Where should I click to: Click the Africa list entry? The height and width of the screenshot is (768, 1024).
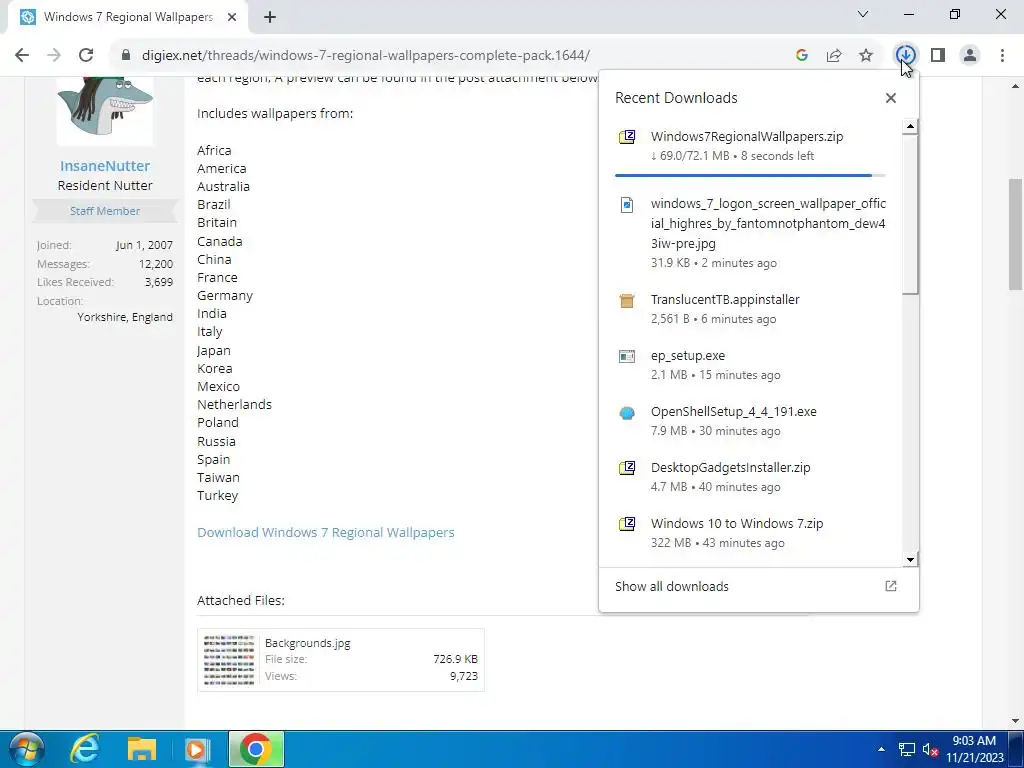click(x=214, y=150)
